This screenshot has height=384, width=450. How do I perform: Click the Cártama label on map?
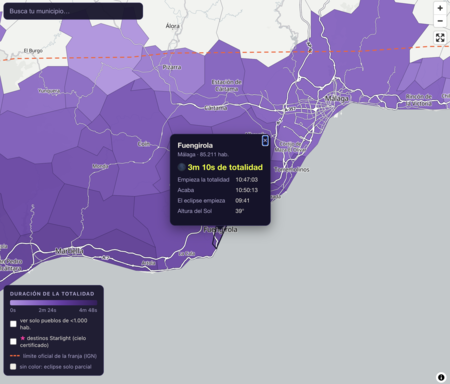[x=216, y=108]
